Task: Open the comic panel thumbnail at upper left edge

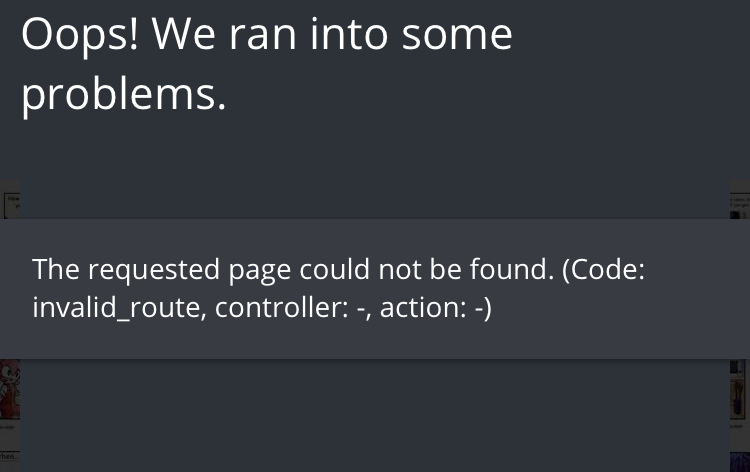Action: [x=11, y=205]
